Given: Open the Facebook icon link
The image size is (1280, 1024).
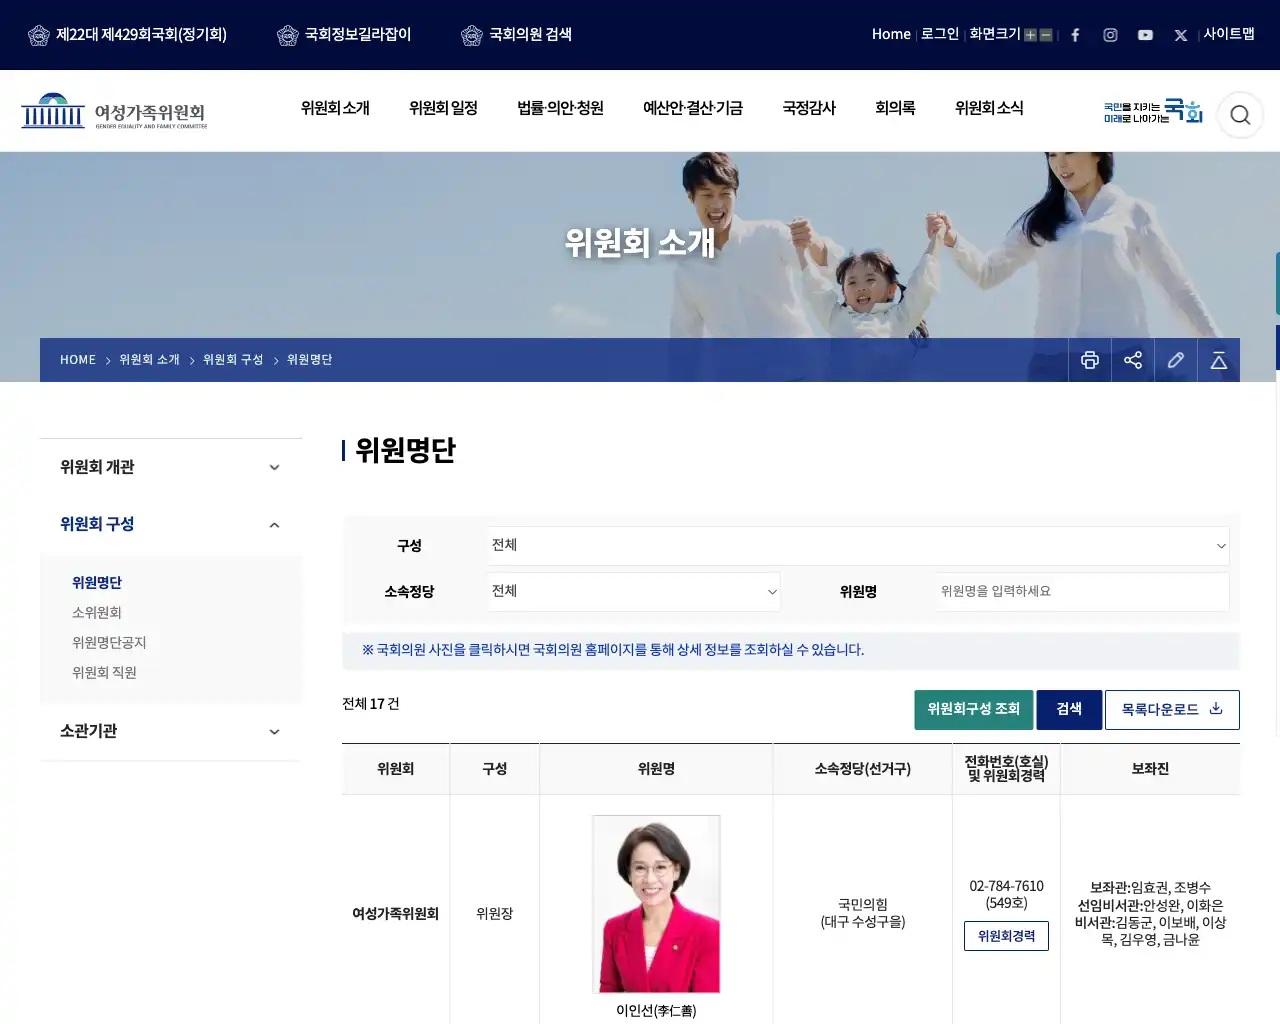Looking at the screenshot, I should click(x=1075, y=35).
